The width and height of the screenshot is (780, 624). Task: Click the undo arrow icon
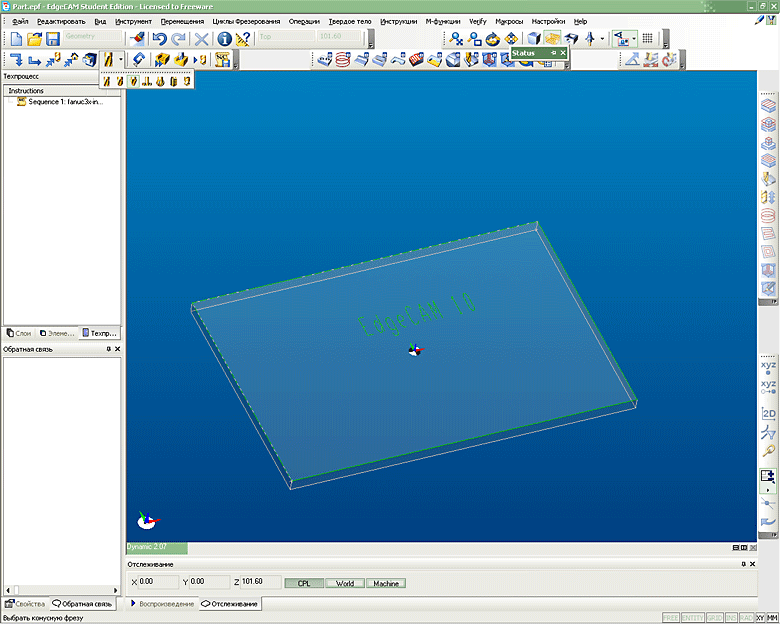(159, 39)
